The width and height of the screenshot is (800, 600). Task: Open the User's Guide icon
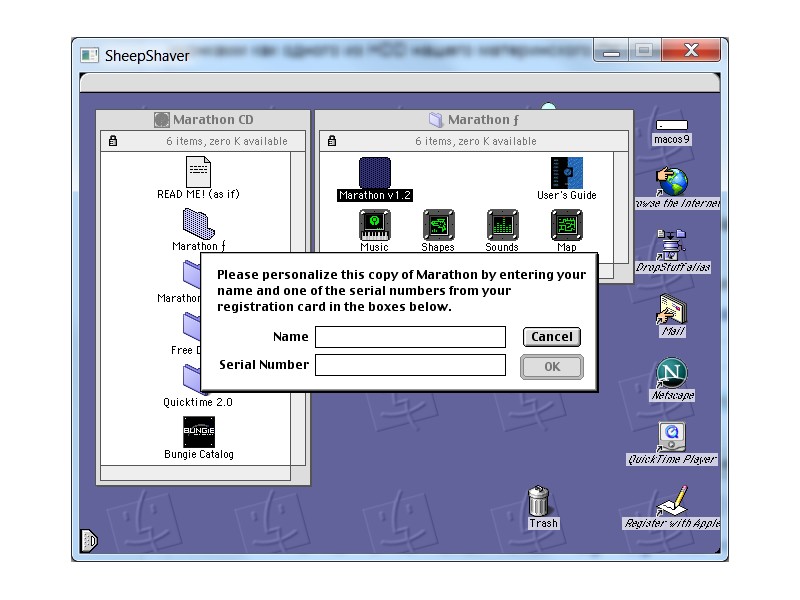pyautogui.click(x=566, y=173)
